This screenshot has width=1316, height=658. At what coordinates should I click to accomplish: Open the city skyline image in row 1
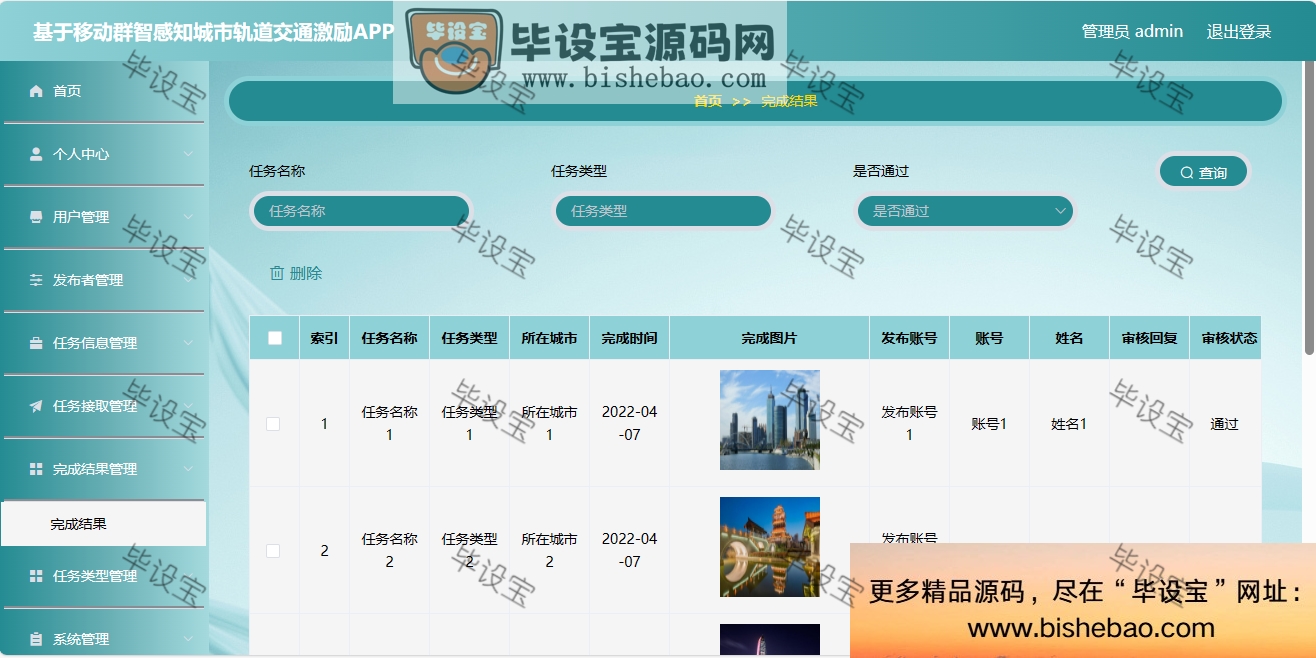click(x=770, y=420)
